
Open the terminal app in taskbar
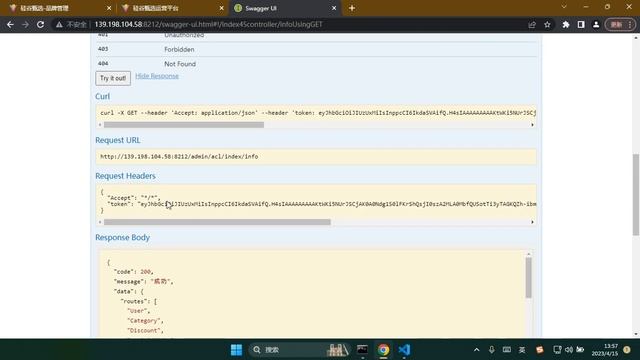[362, 350]
